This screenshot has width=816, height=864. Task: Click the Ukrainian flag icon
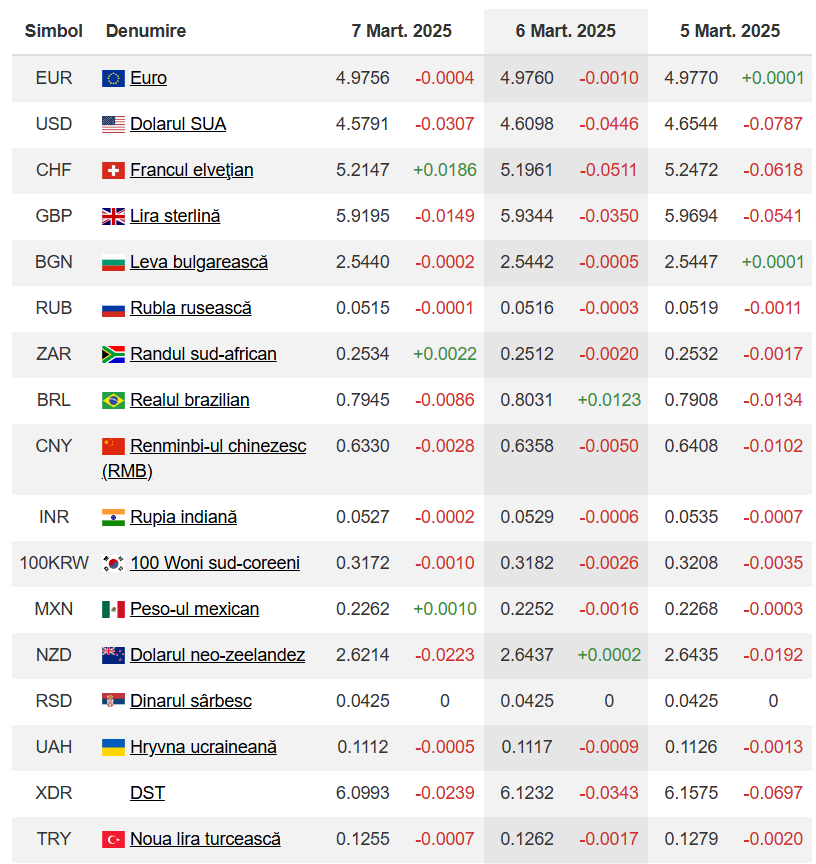pyautogui.click(x=113, y=747)
